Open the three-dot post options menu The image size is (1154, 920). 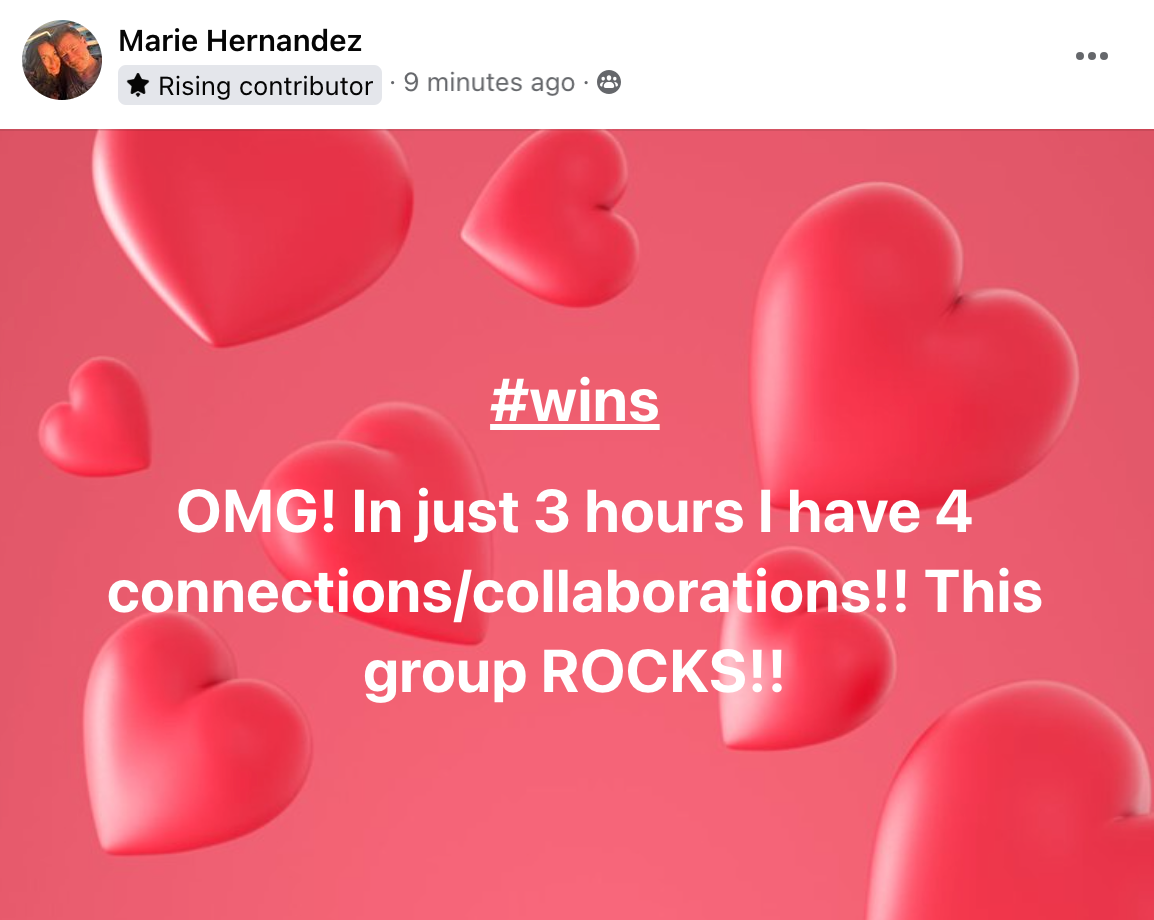[1091, 56]
